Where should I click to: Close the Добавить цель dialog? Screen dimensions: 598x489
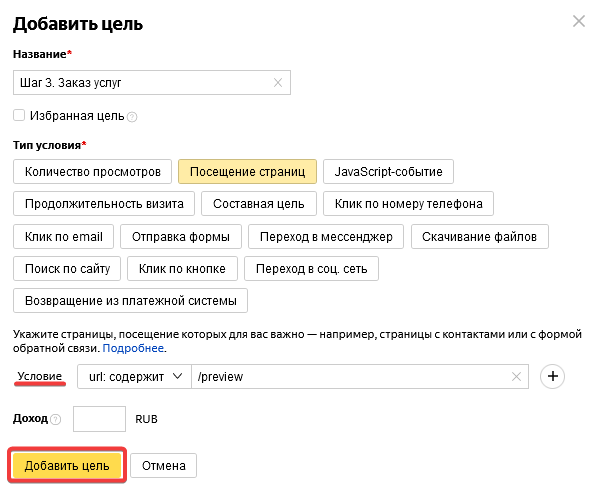pos(579,21)
